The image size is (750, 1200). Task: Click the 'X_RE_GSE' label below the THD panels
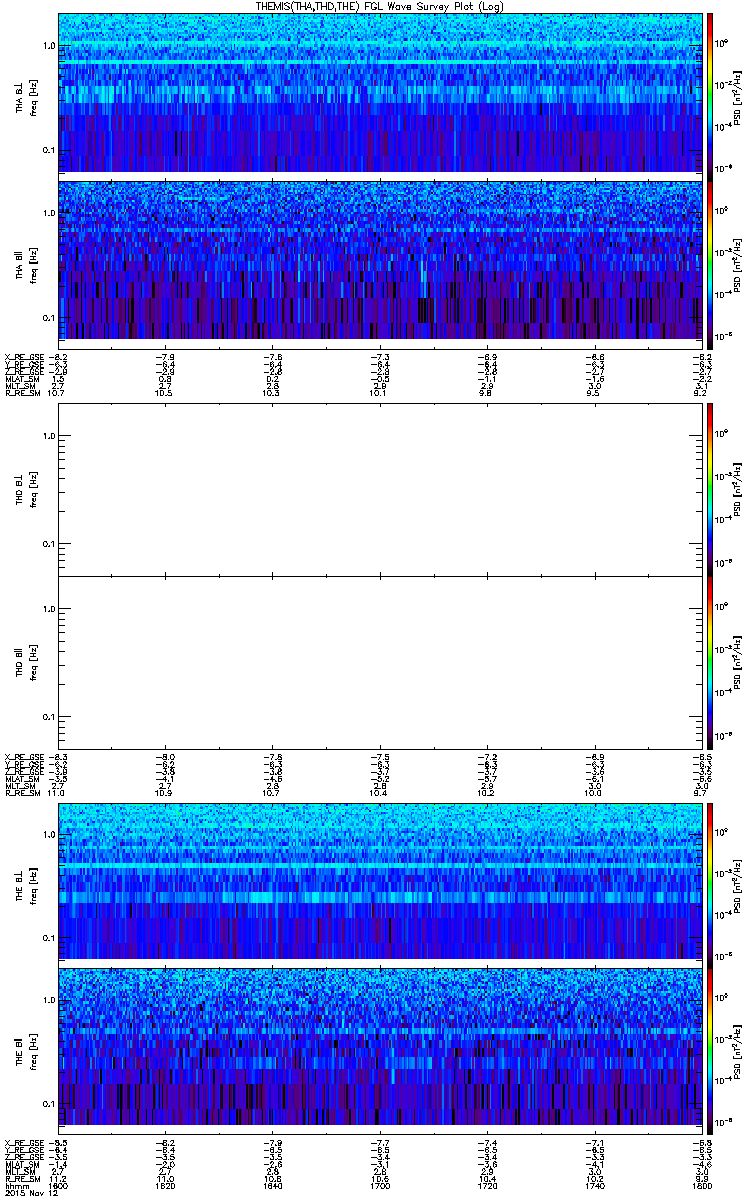point(24,756)
